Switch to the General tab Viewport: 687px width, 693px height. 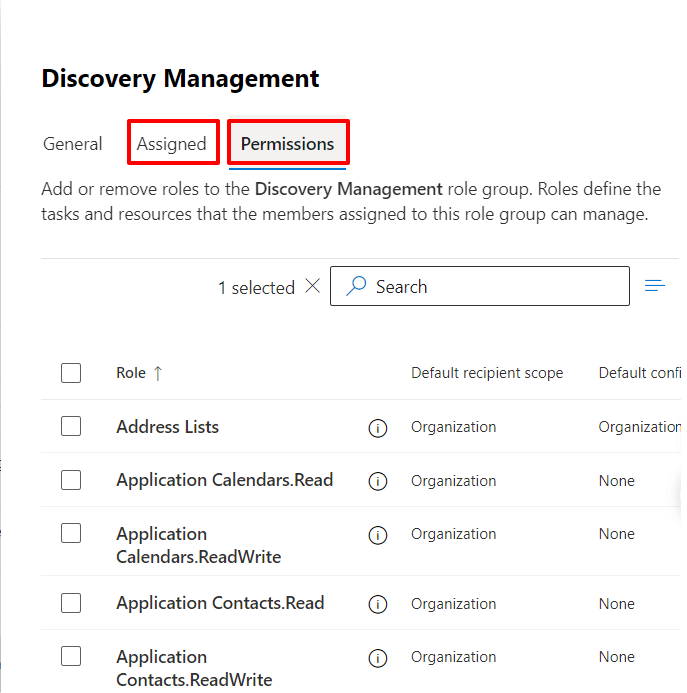(x=72, y=144)
